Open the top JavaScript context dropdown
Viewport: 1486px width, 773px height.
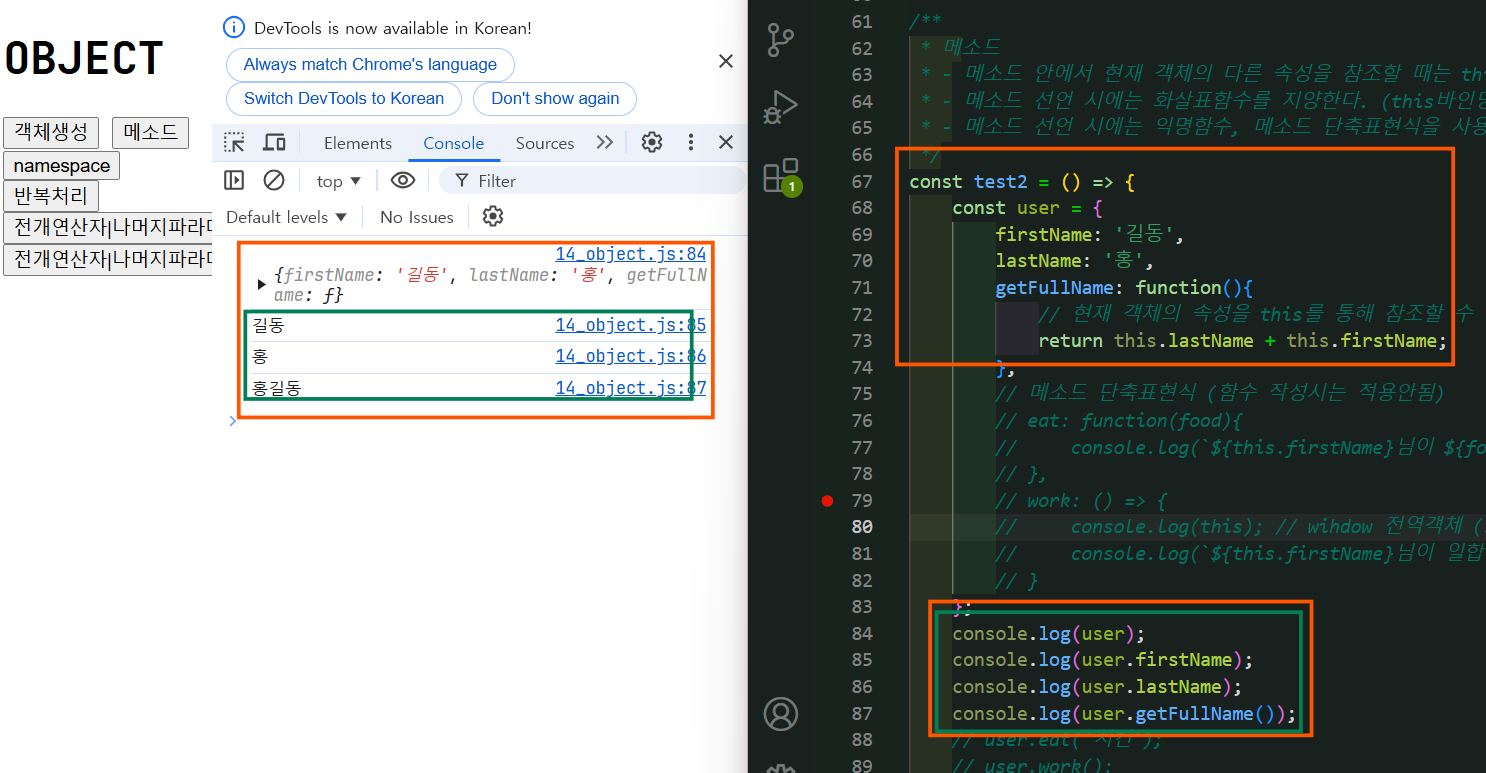[x=339, y=181]
